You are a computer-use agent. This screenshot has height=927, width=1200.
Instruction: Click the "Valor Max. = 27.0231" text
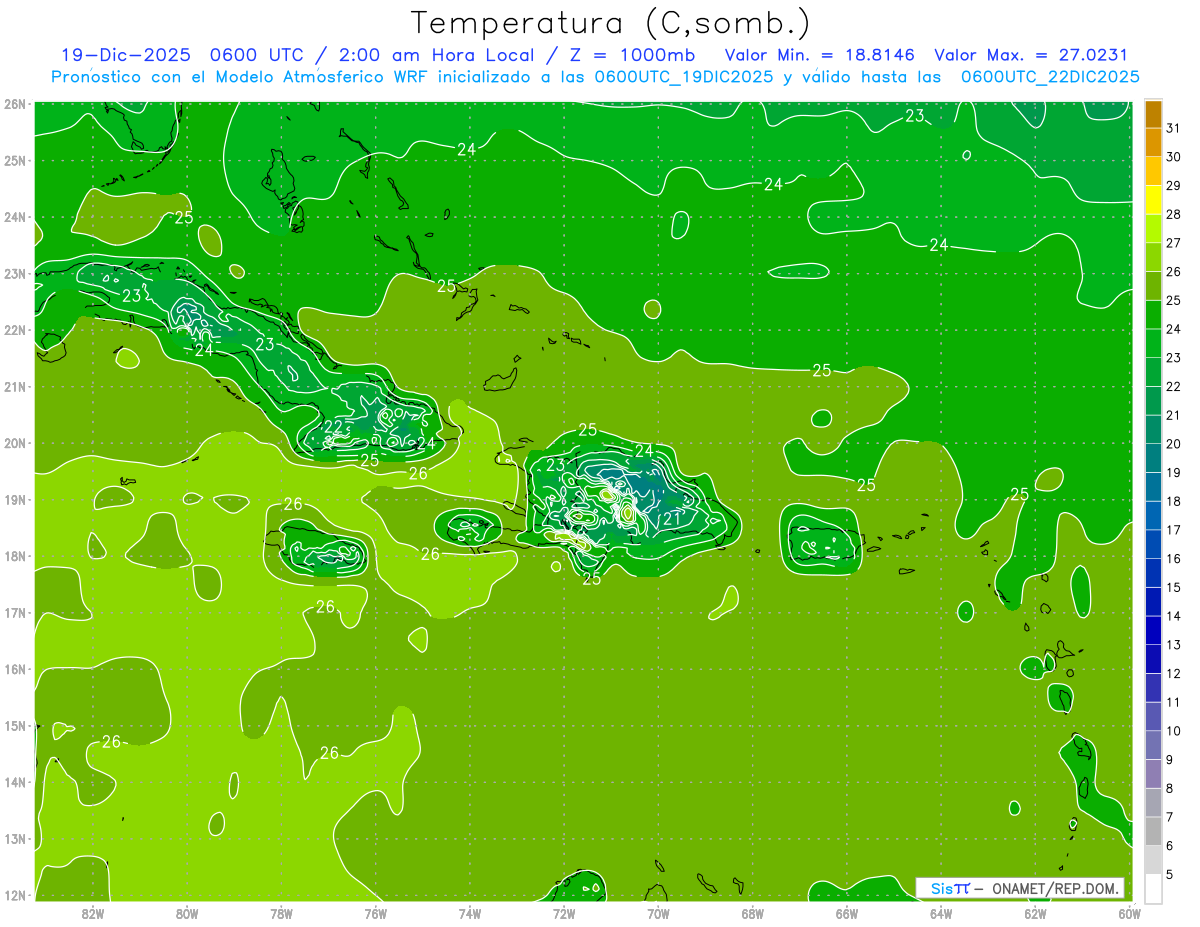pyautogui.click(x=1030, y=55)
